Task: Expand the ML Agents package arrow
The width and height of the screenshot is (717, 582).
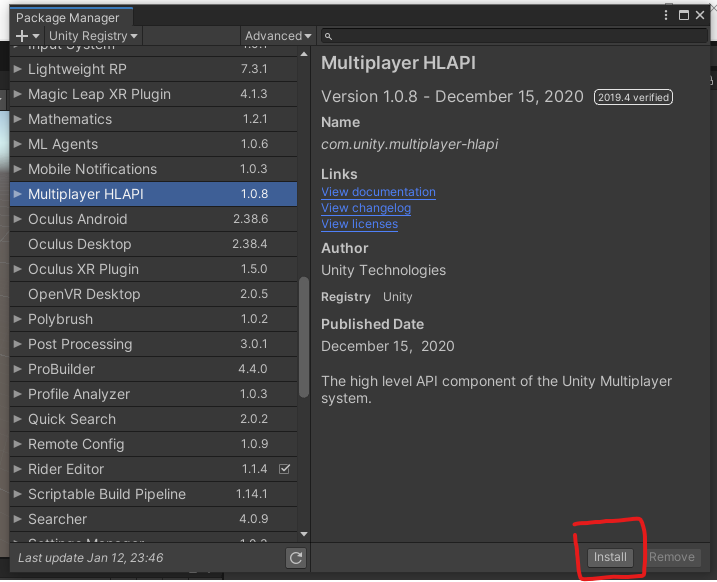Action: point(18,144)
